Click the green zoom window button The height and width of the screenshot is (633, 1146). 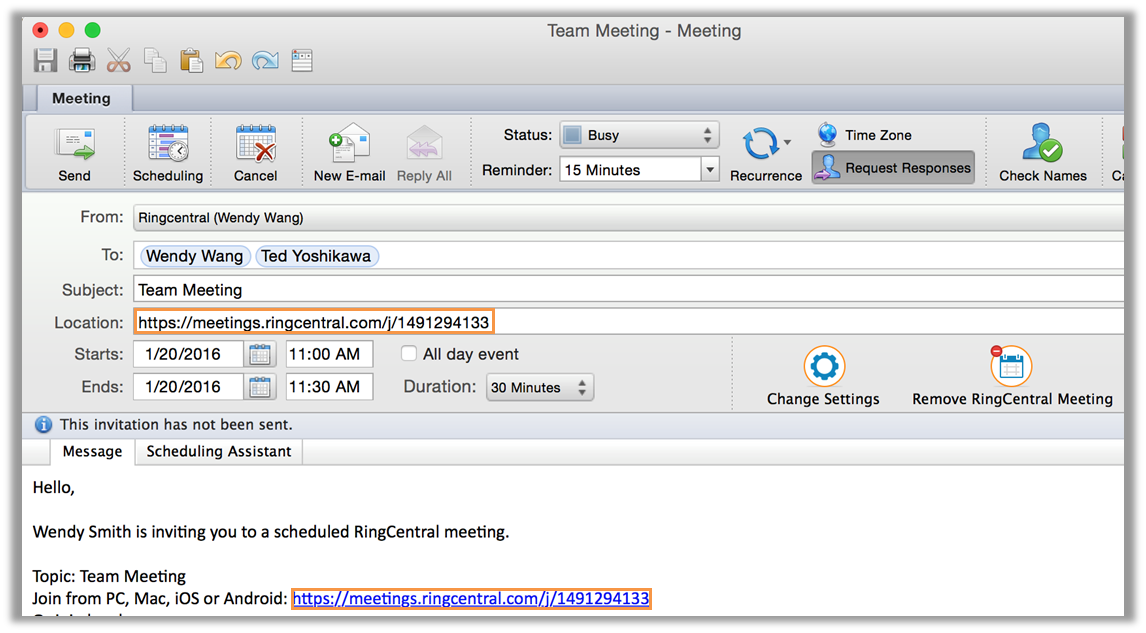tap(93, 30)
